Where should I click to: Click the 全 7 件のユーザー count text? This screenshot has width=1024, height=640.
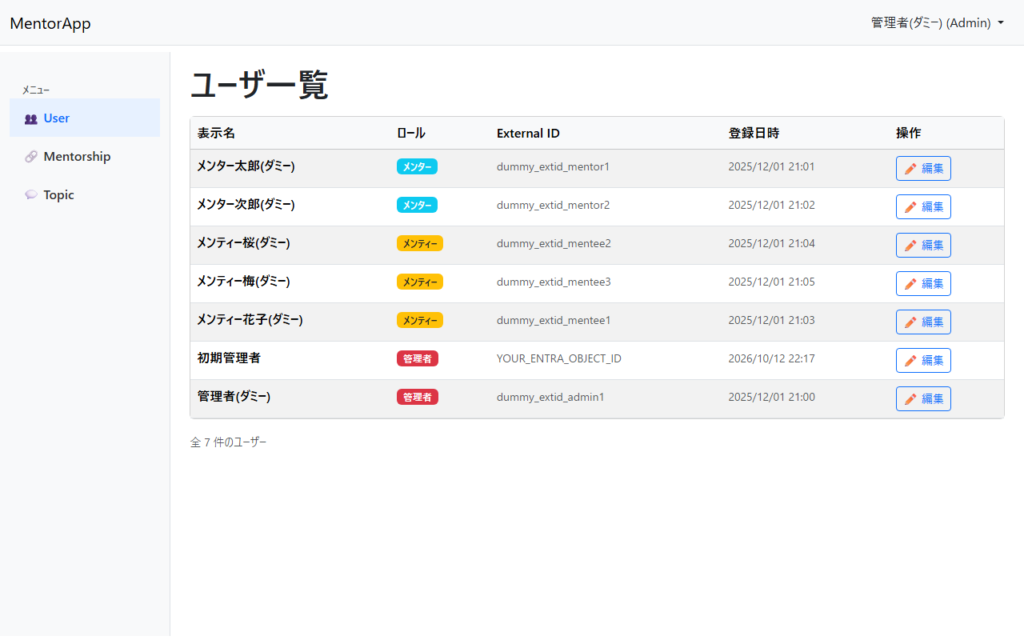[x=228, y=442]
